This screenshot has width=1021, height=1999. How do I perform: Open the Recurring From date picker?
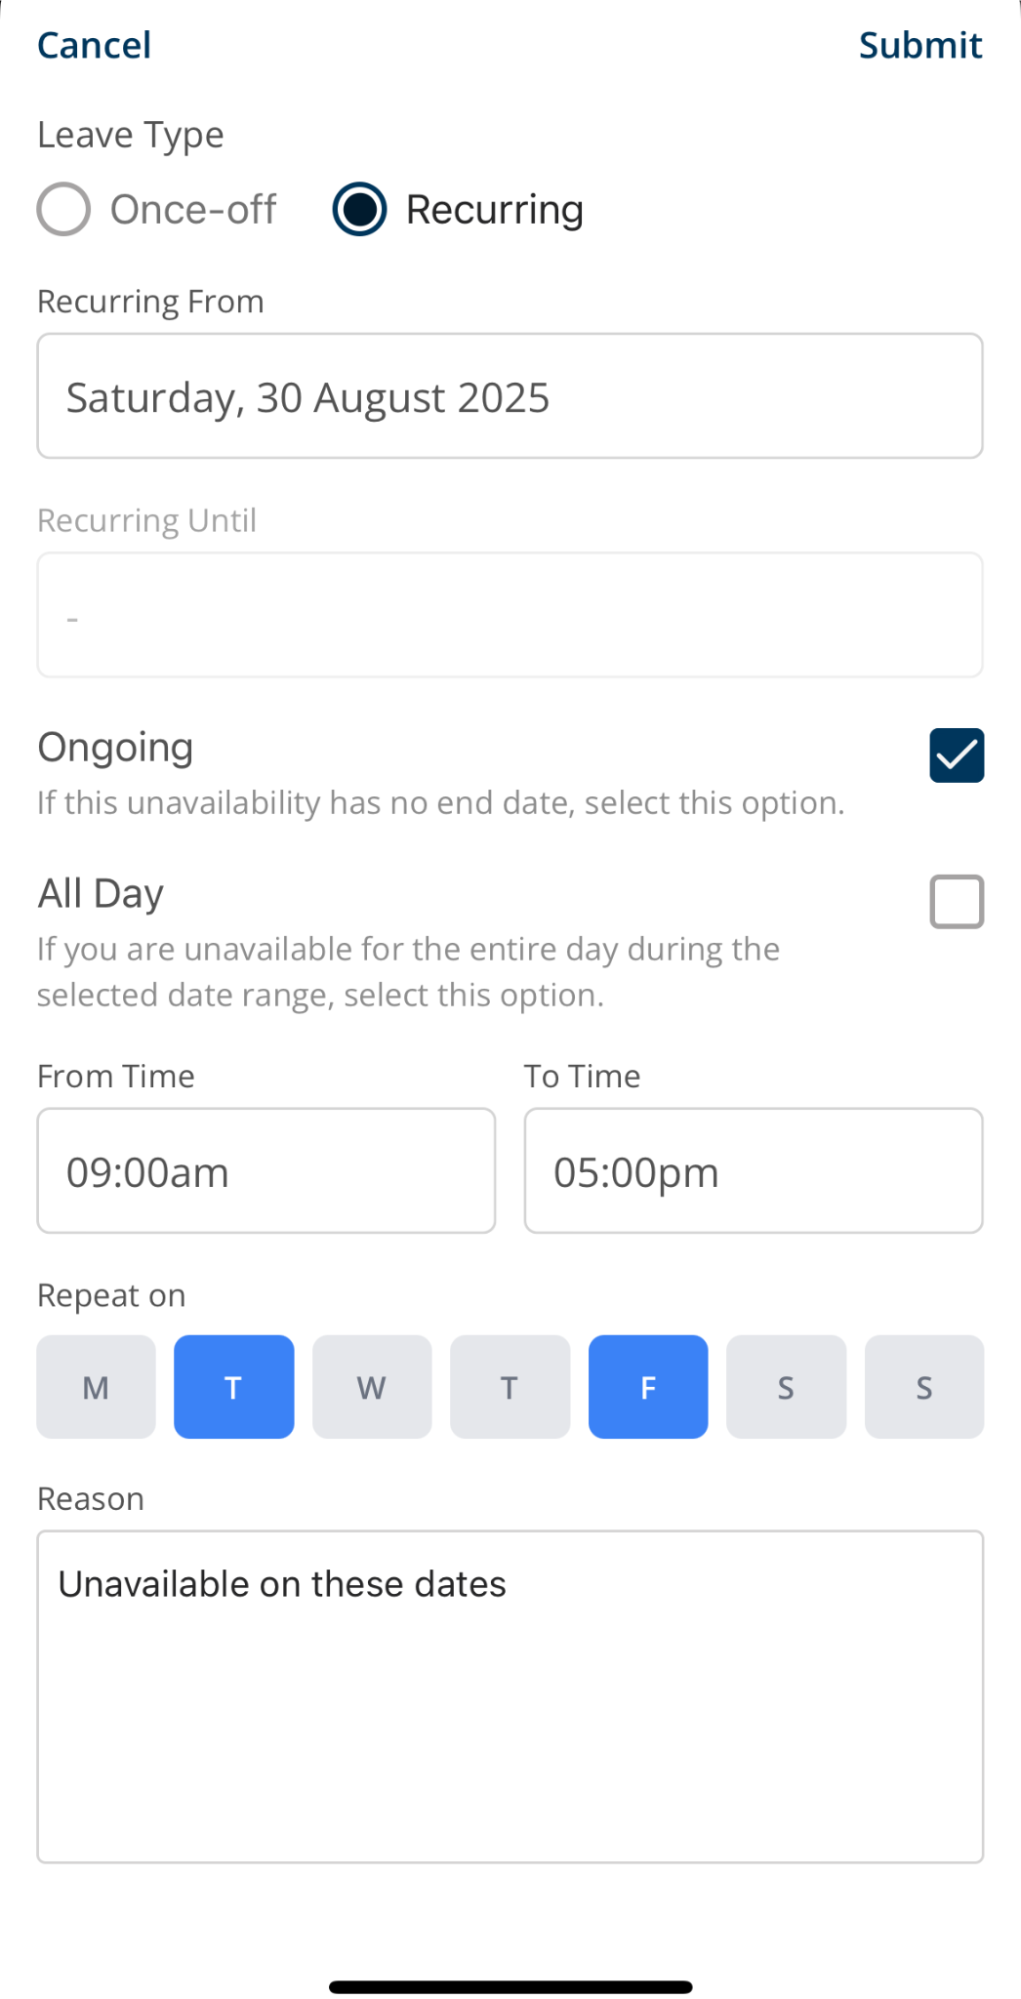click(510, 397)
